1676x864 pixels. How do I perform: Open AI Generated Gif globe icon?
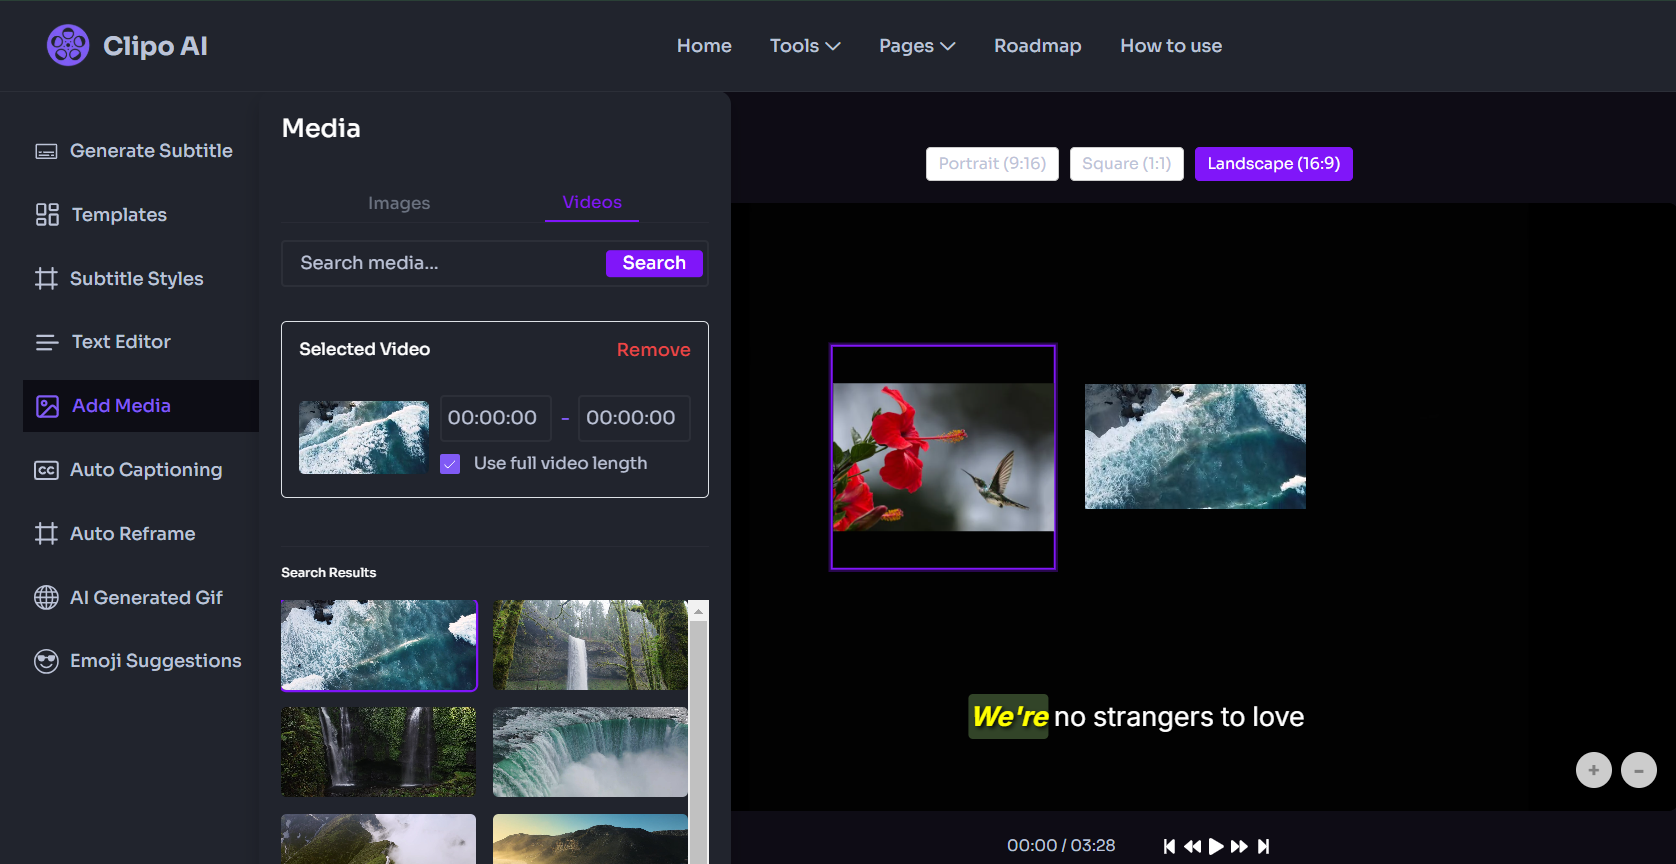(x=46, y=598)
